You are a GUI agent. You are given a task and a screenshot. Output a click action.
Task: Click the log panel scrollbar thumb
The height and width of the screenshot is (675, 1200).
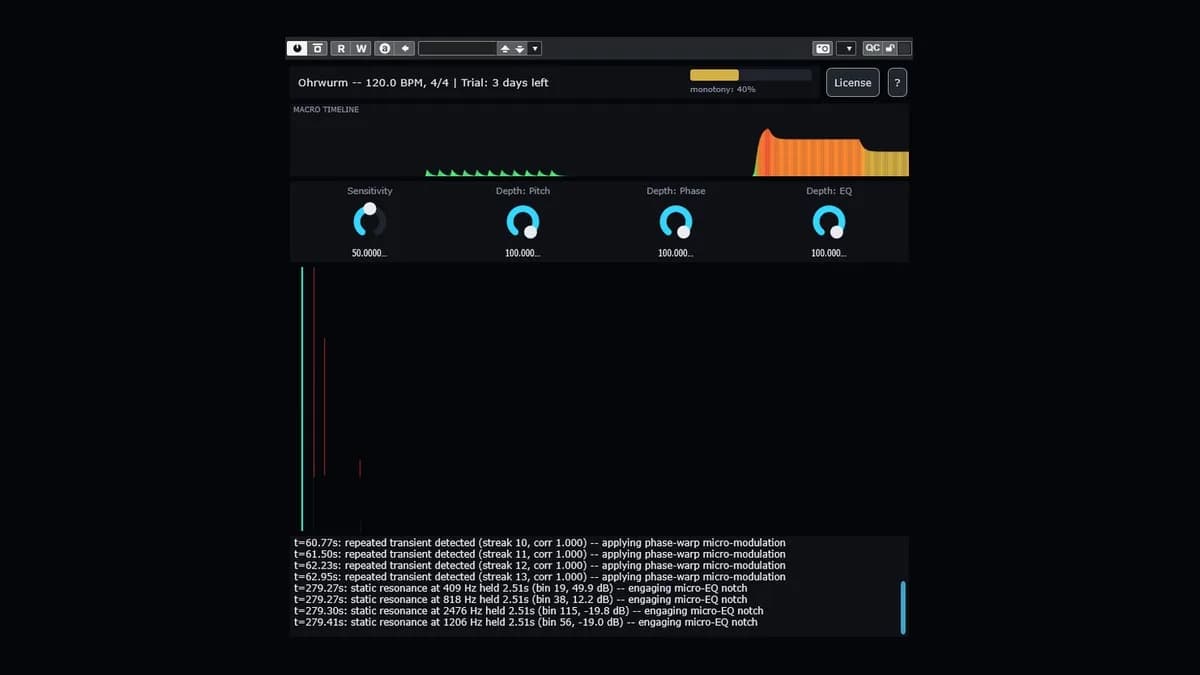(903, 607)
